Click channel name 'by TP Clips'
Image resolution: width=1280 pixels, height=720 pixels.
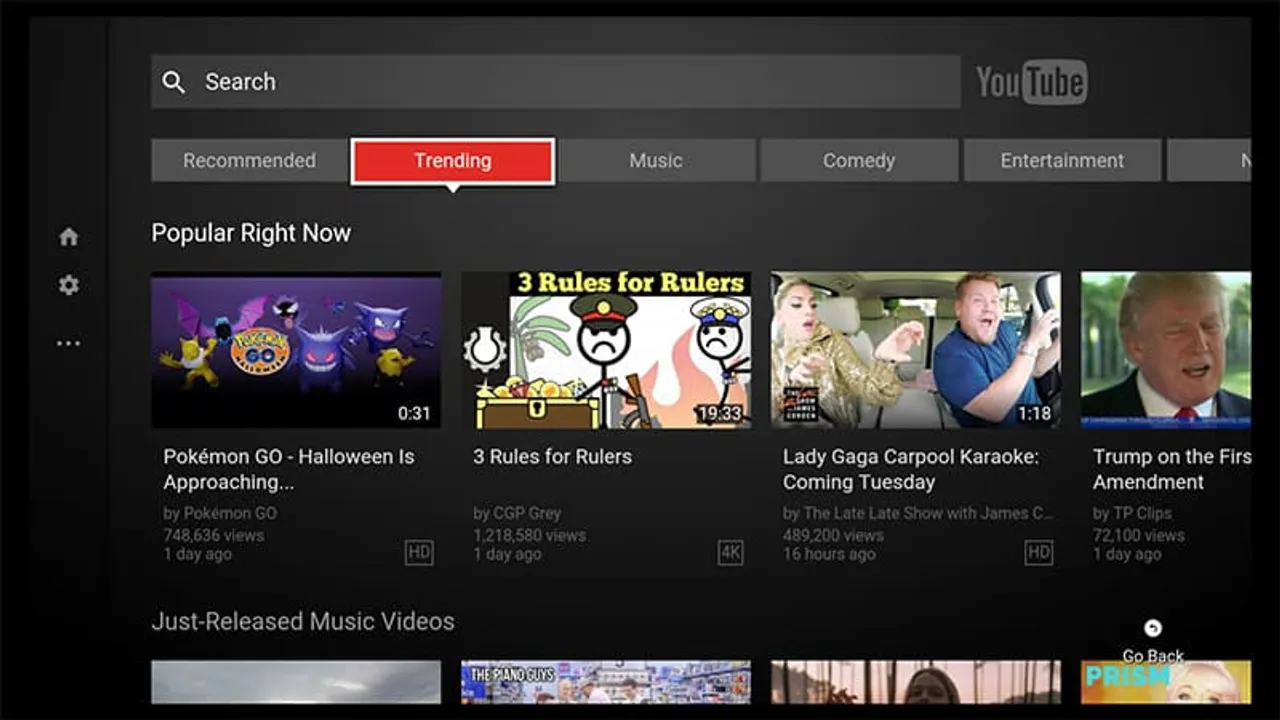click(1132, 513)
